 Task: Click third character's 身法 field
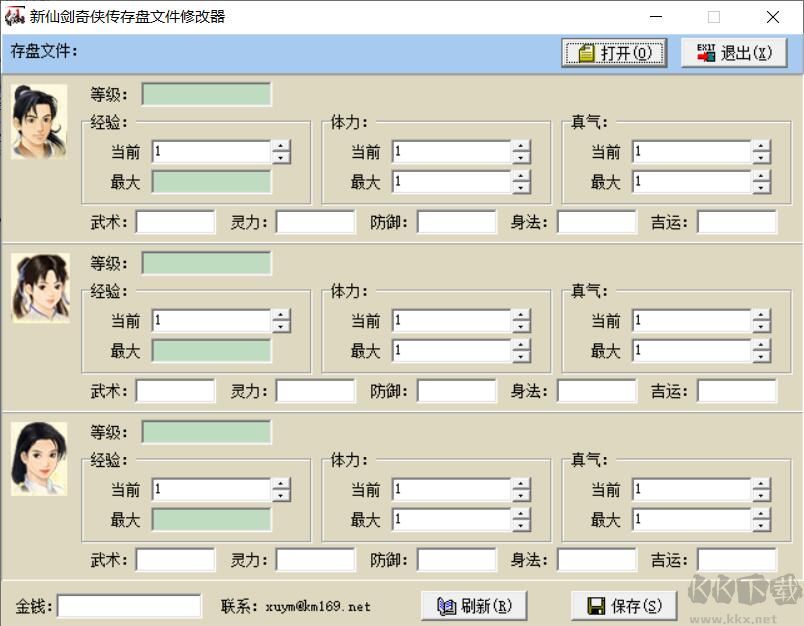click(x=597, y=559)
